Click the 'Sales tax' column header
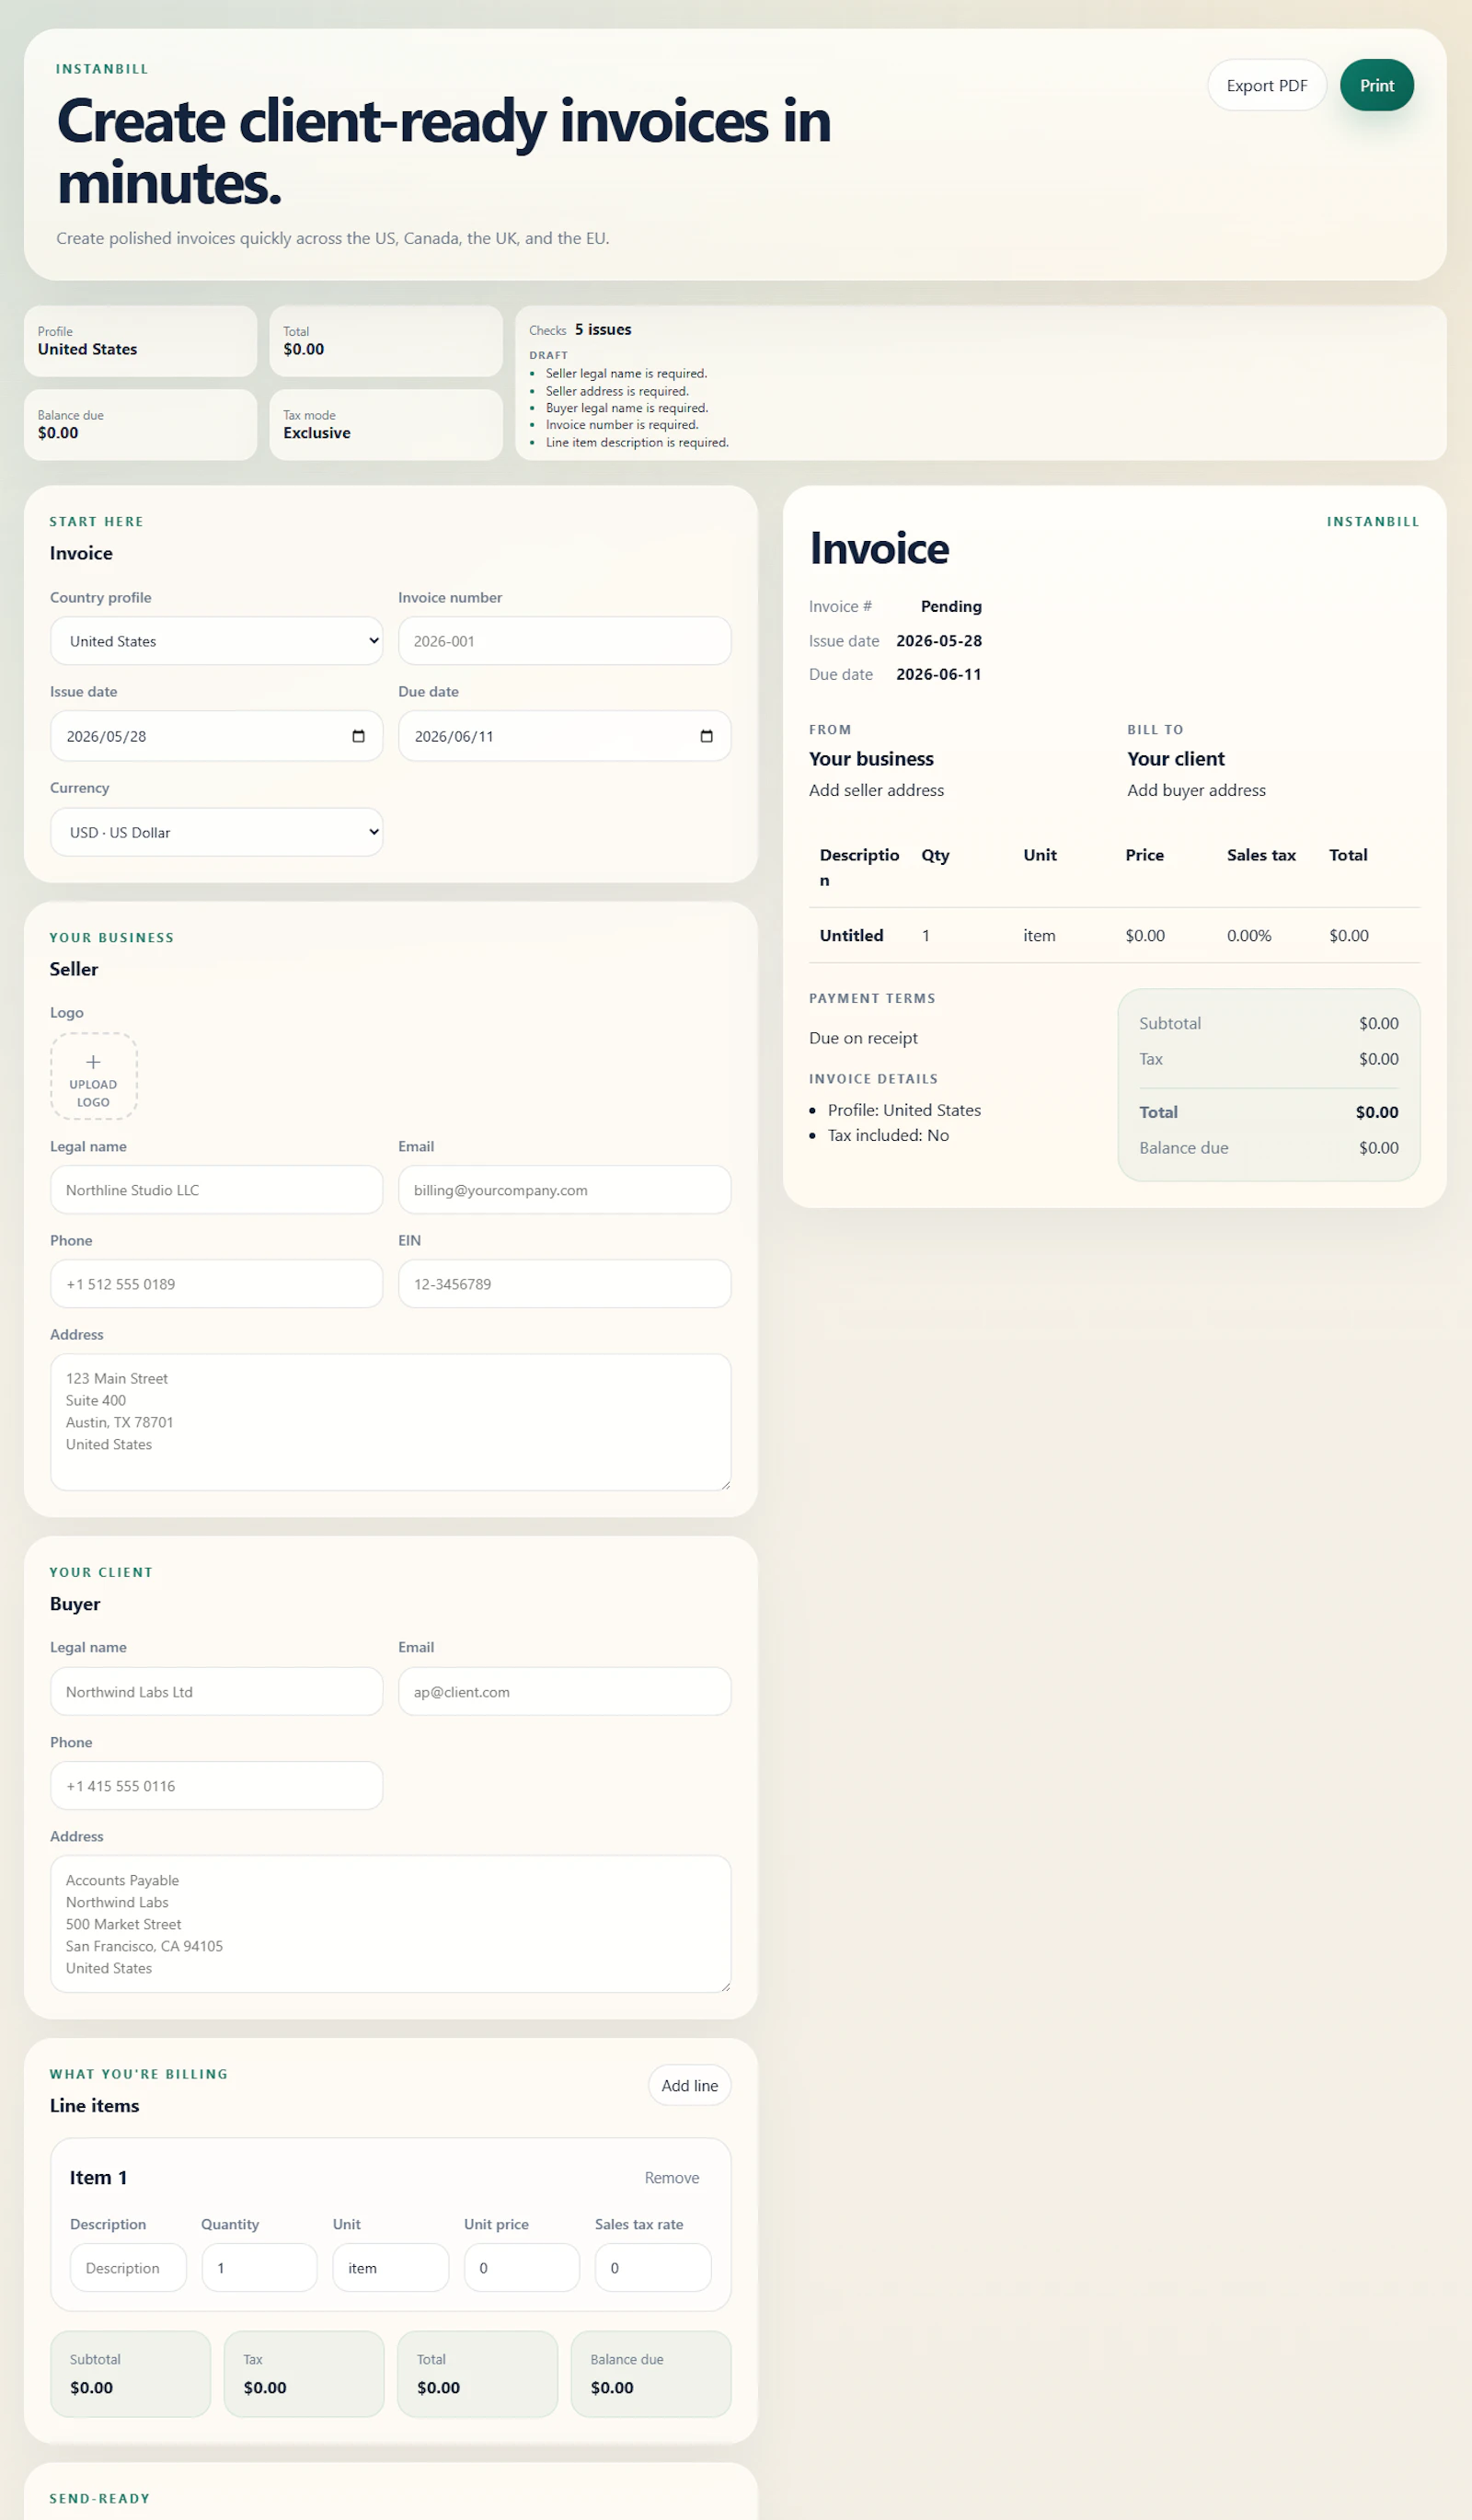The width and height of the screenshot is (1472, 2520). 1261,855
